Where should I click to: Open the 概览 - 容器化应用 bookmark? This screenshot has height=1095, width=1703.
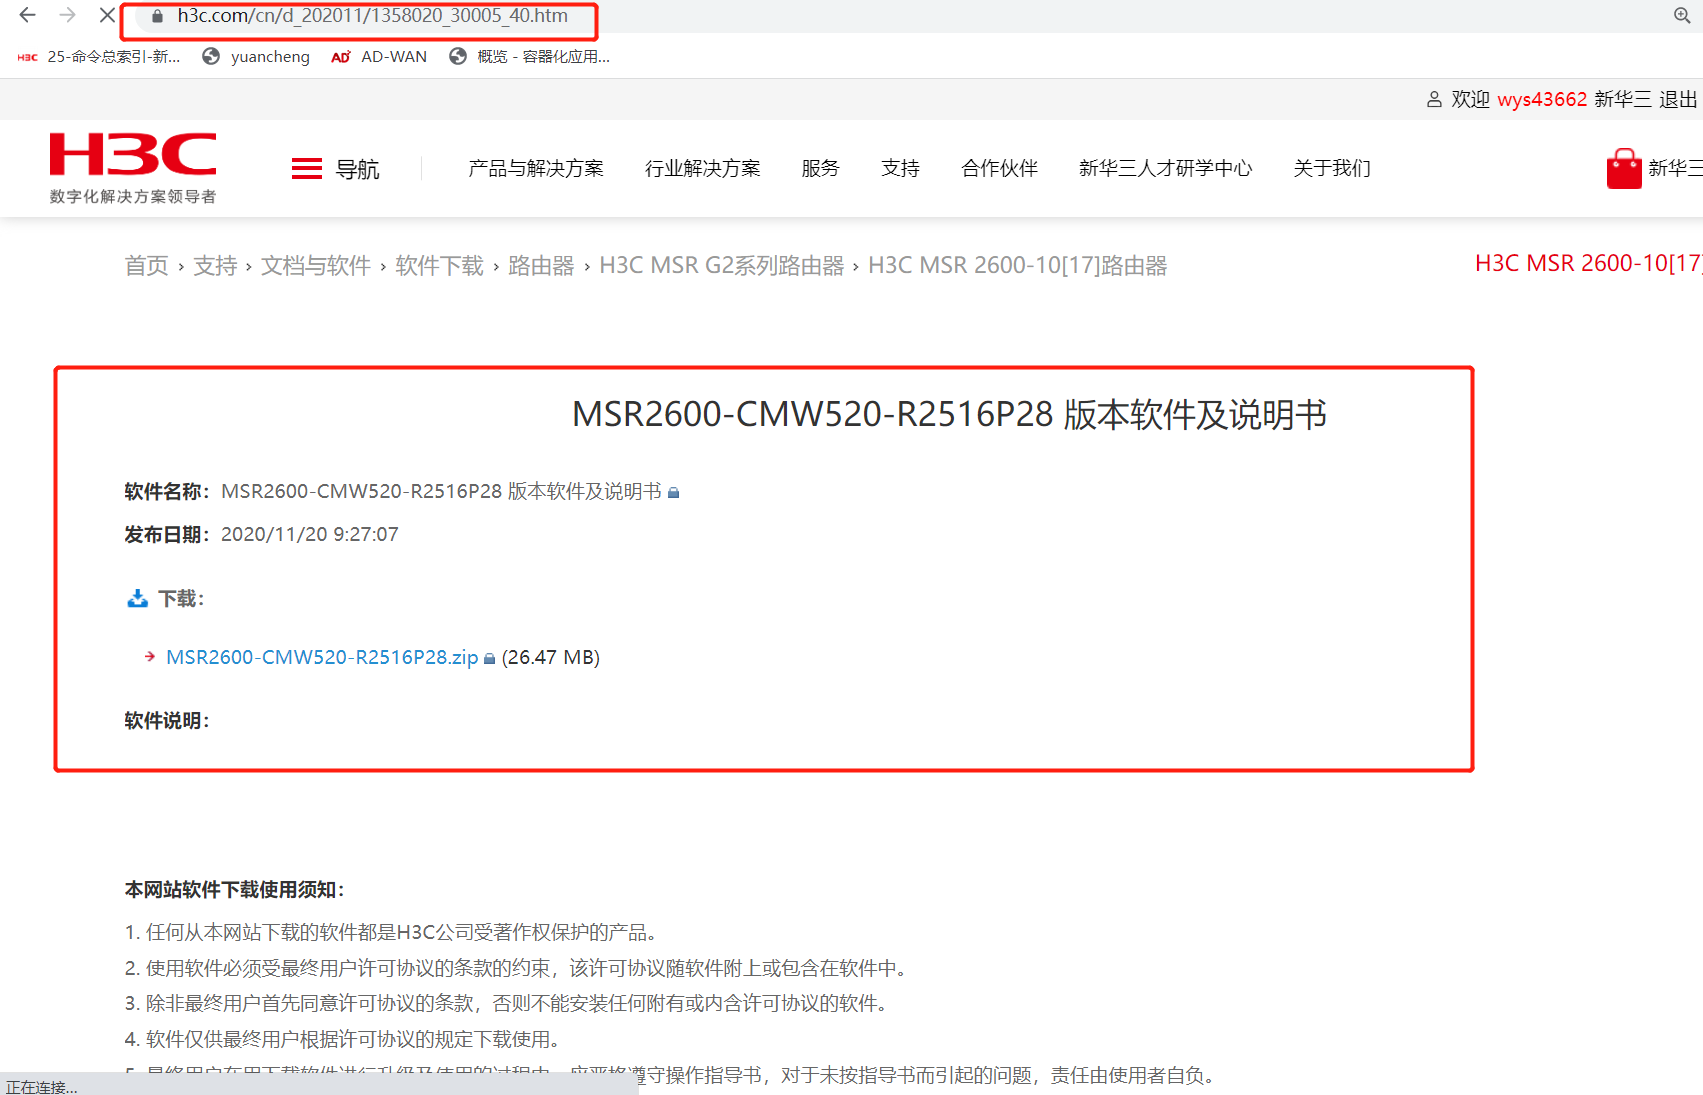[x=530, y=57]
